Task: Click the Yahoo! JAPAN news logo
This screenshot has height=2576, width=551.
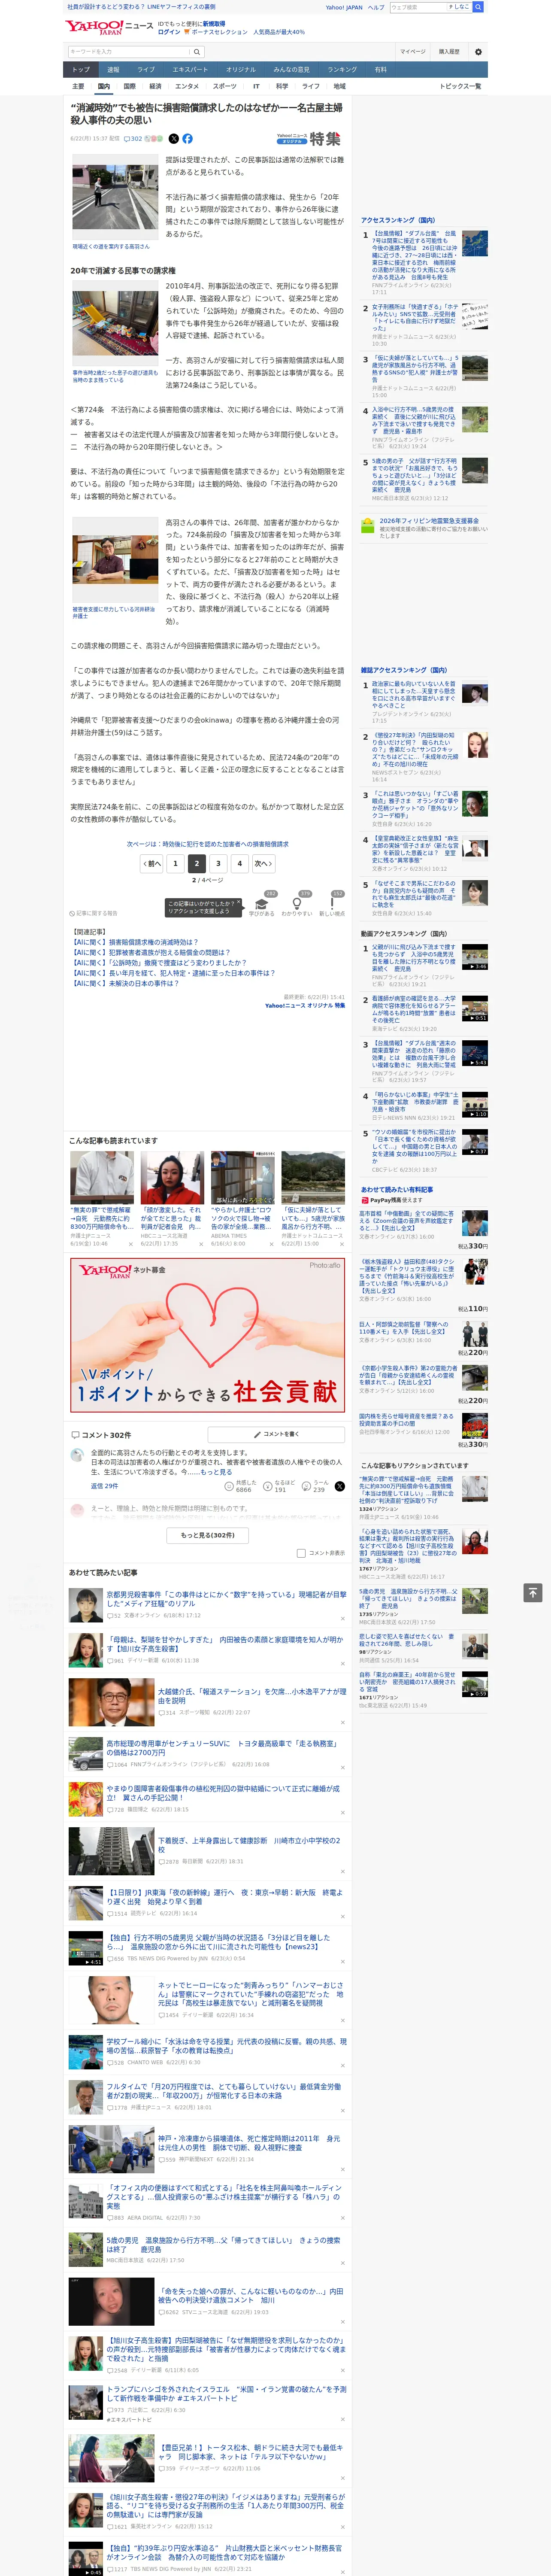Action: tap(109, 27)
